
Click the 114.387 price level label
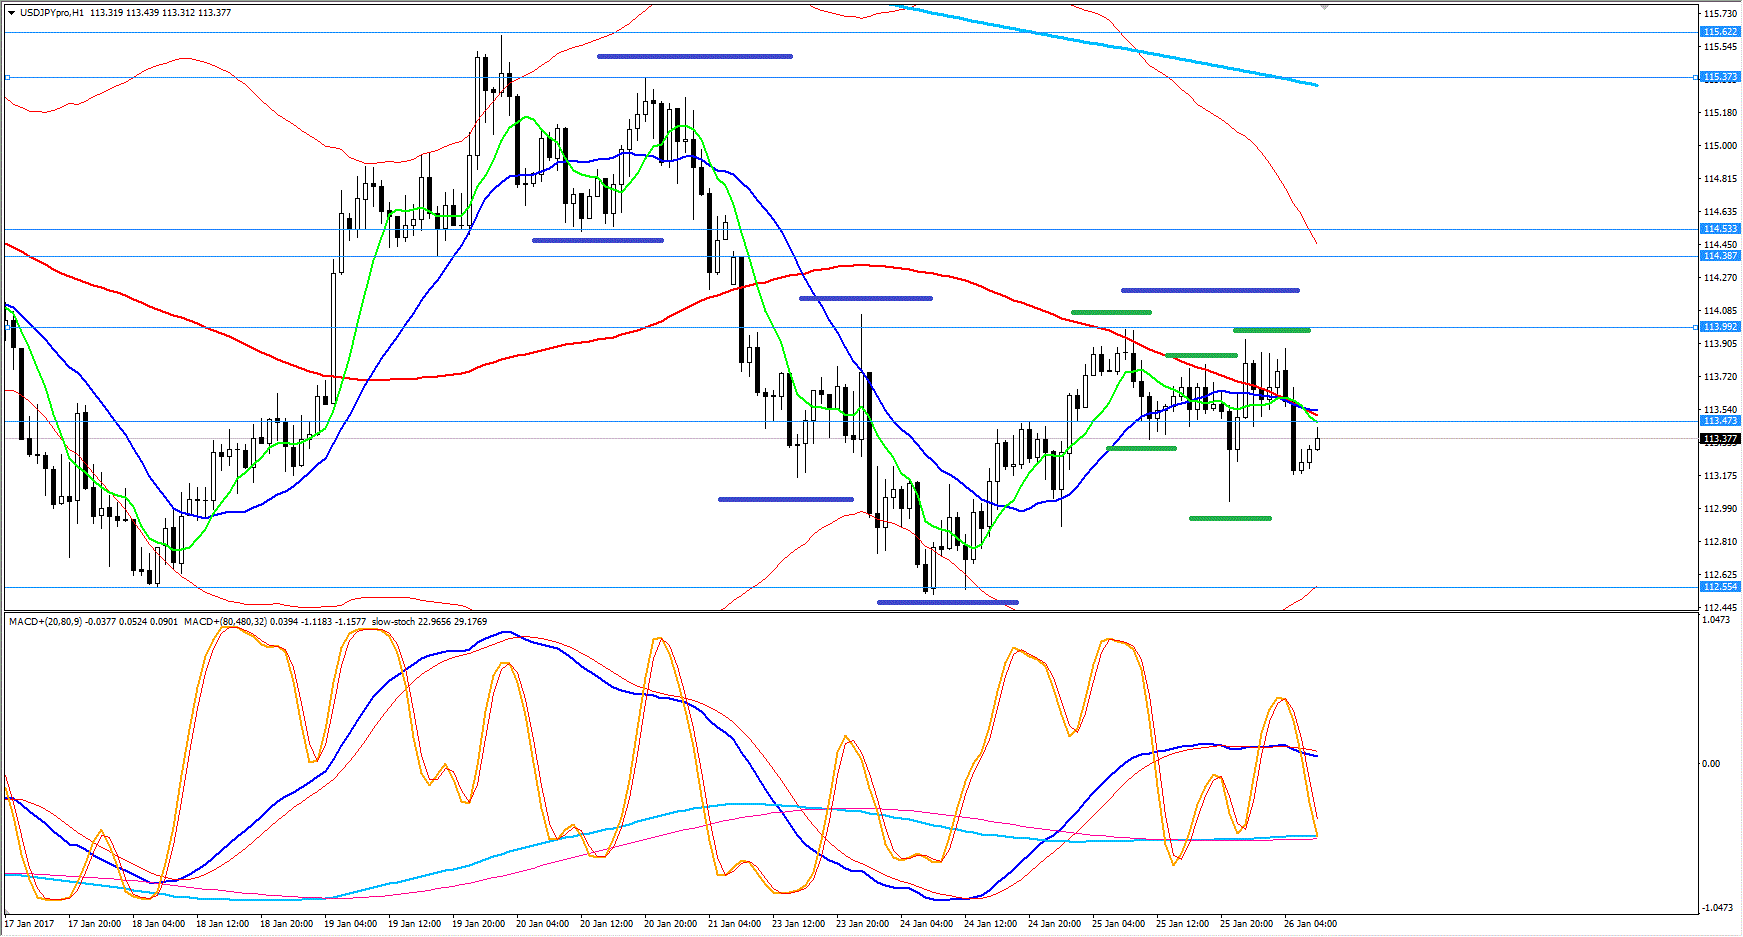(1720, 256)
